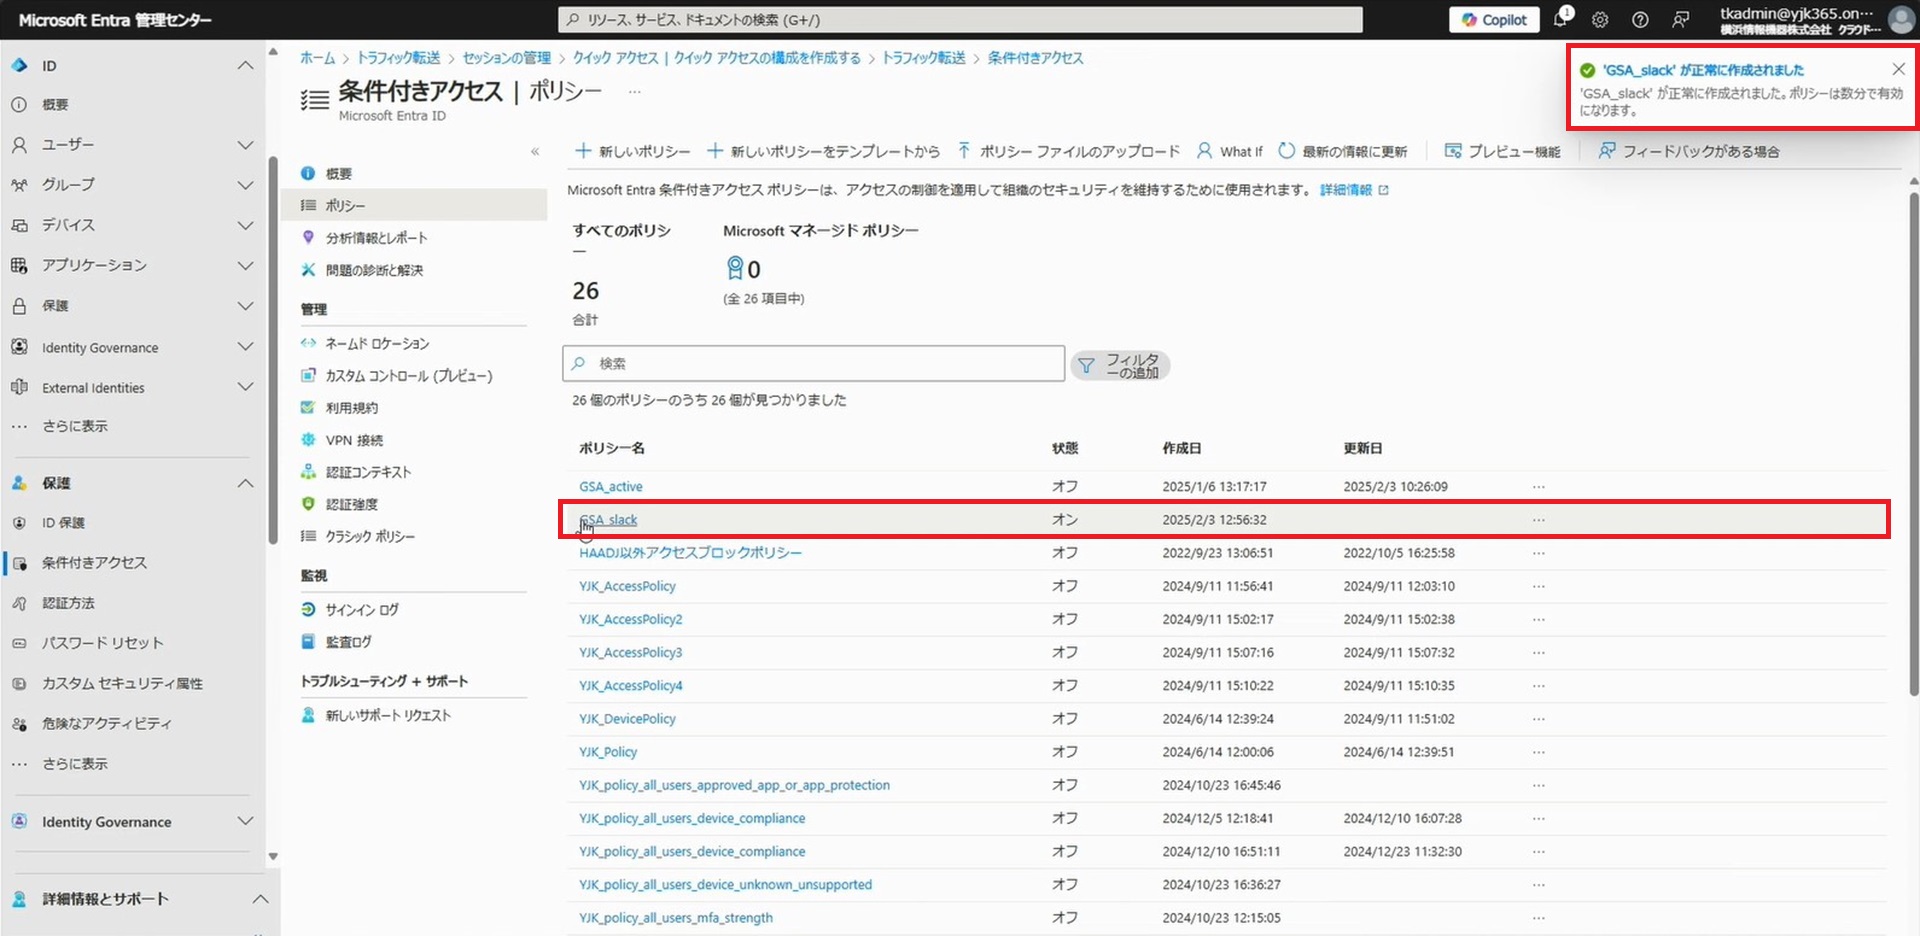The image size is (1920, 936).
Task: Expand the デバイス sidebar group
Action: click(x=245, y=225)
